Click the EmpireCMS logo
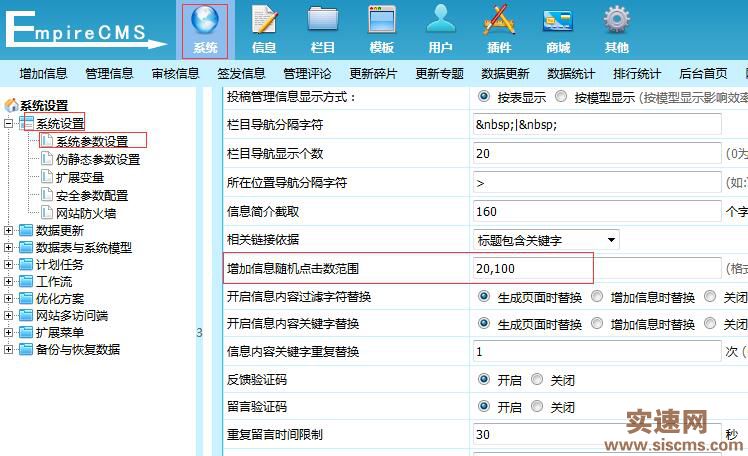This screenshot has height=456, width=748. pyautogui.click(x=85, y=30)
